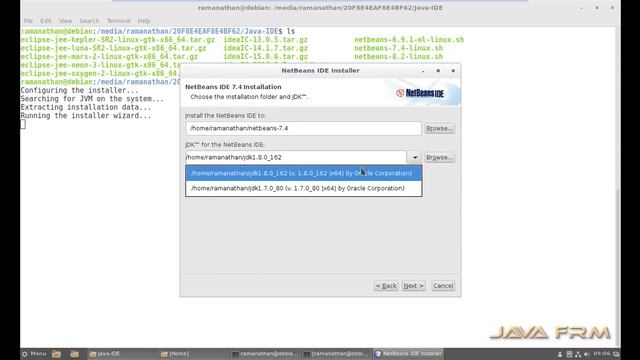Go Back in the installer wizard
The image size is (640, 360).
click(x=386, y=286)
